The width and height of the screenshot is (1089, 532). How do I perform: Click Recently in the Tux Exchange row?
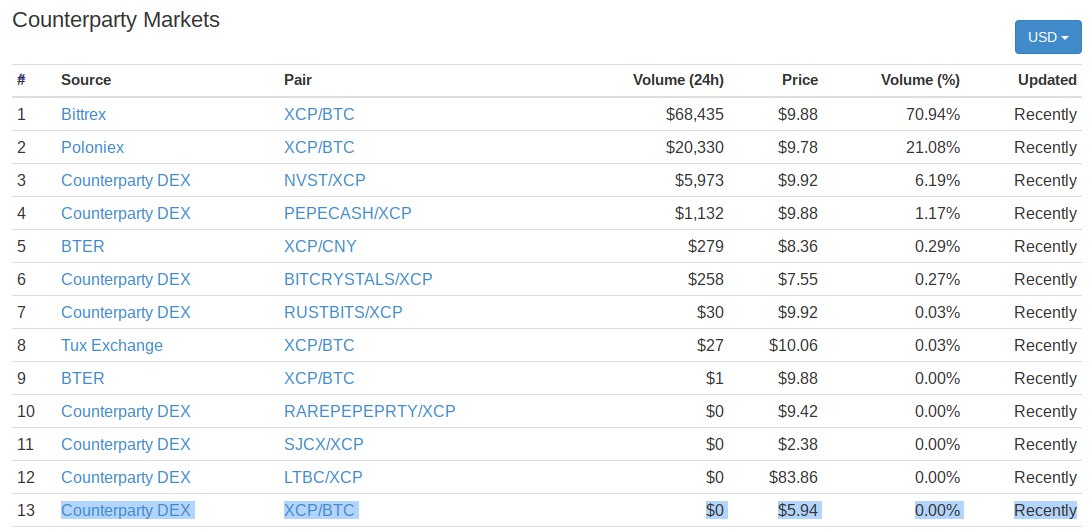click(1045, 345)
